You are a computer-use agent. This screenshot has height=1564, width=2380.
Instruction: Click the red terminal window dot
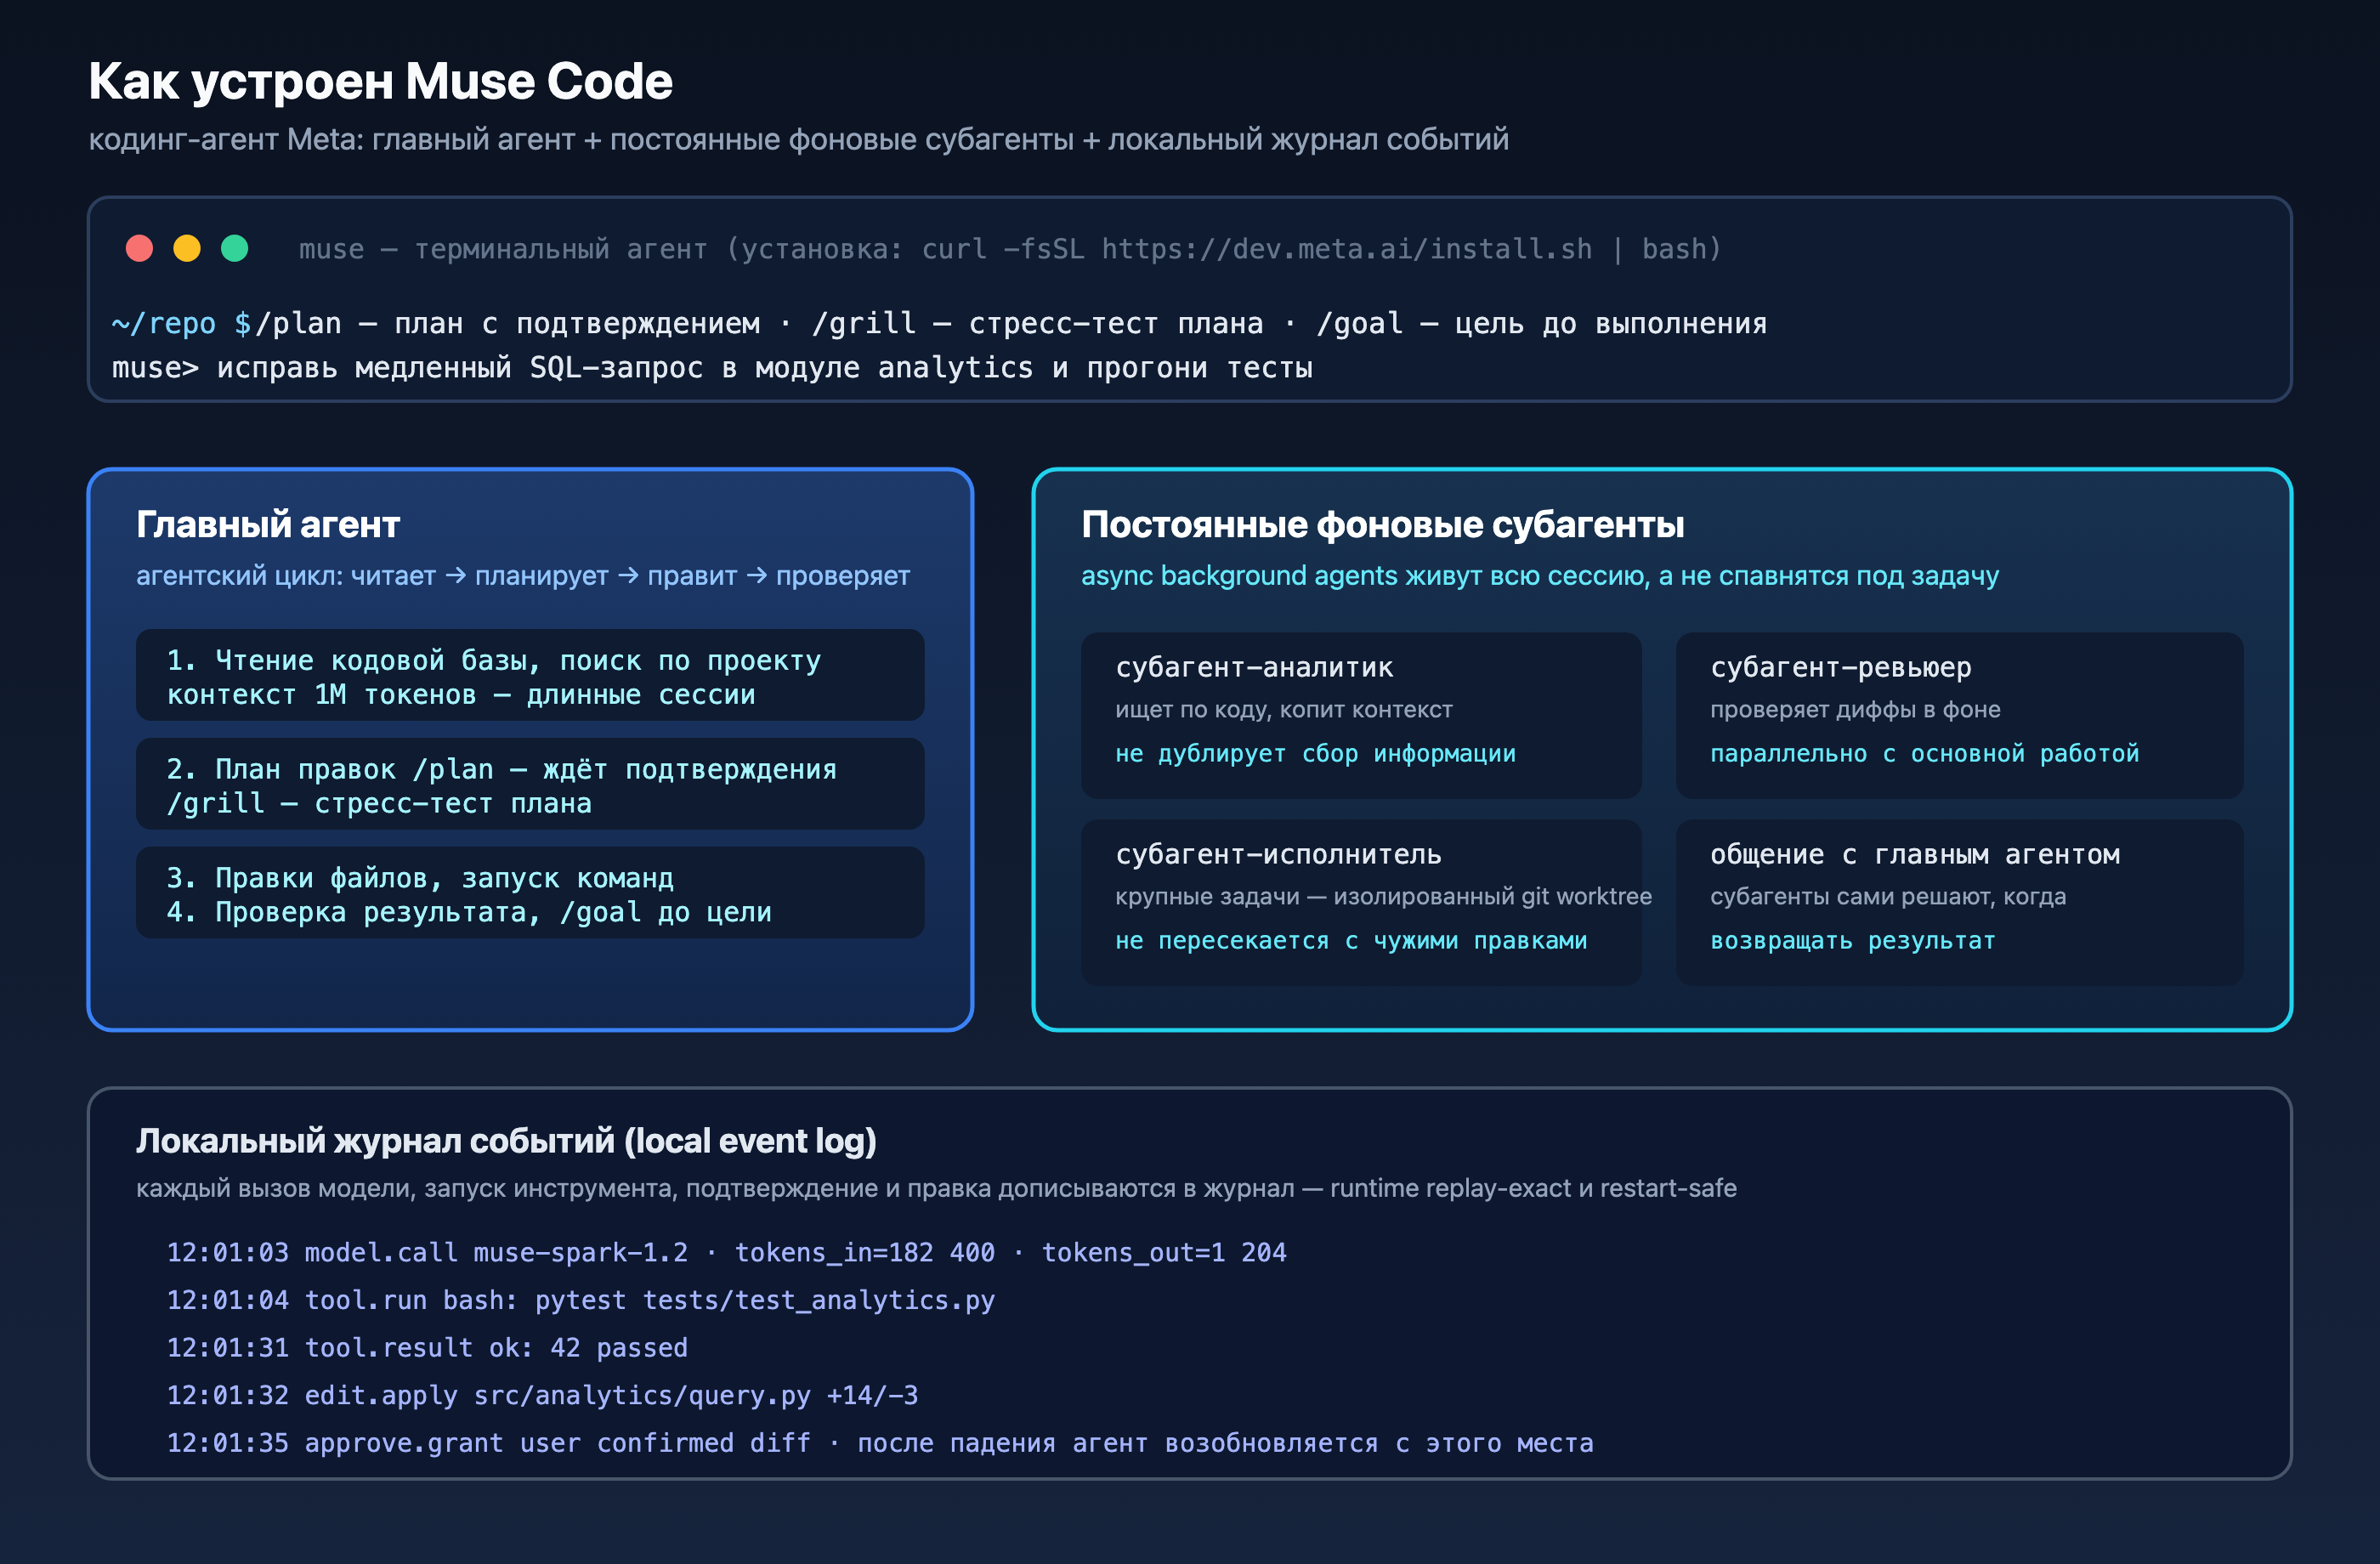click(139, 248)
